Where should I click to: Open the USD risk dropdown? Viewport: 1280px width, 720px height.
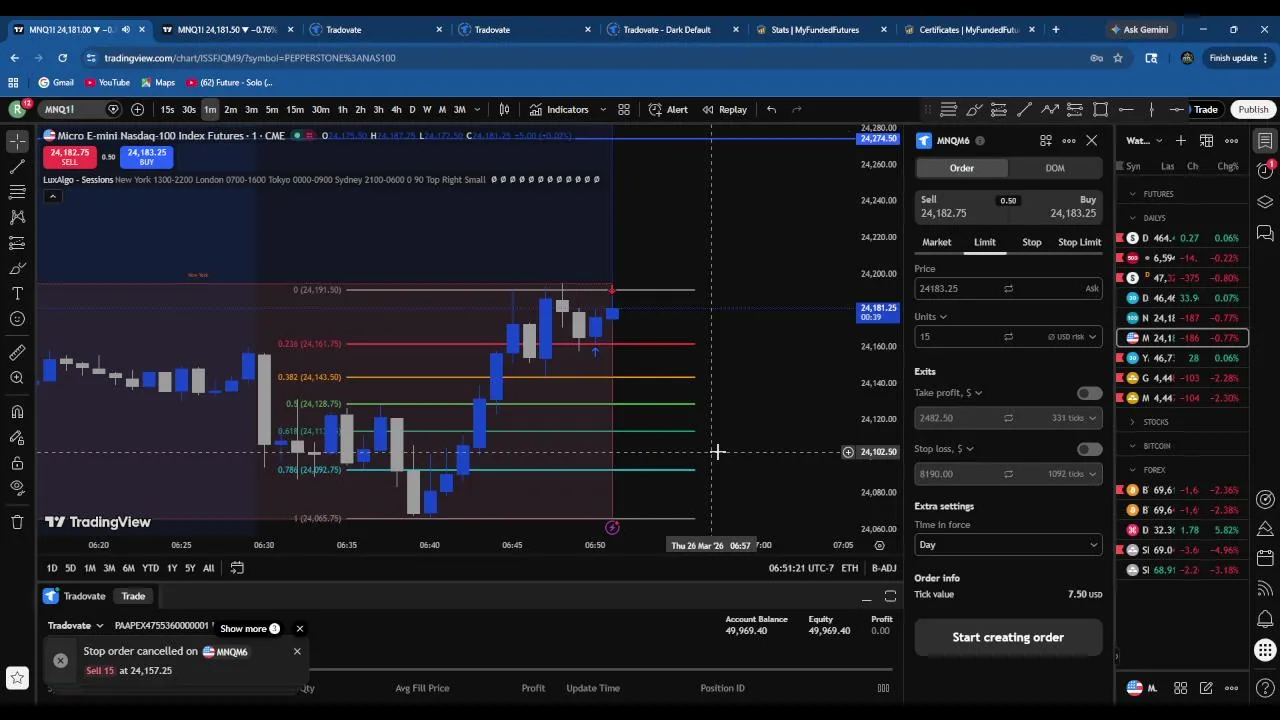point(1074,337)
